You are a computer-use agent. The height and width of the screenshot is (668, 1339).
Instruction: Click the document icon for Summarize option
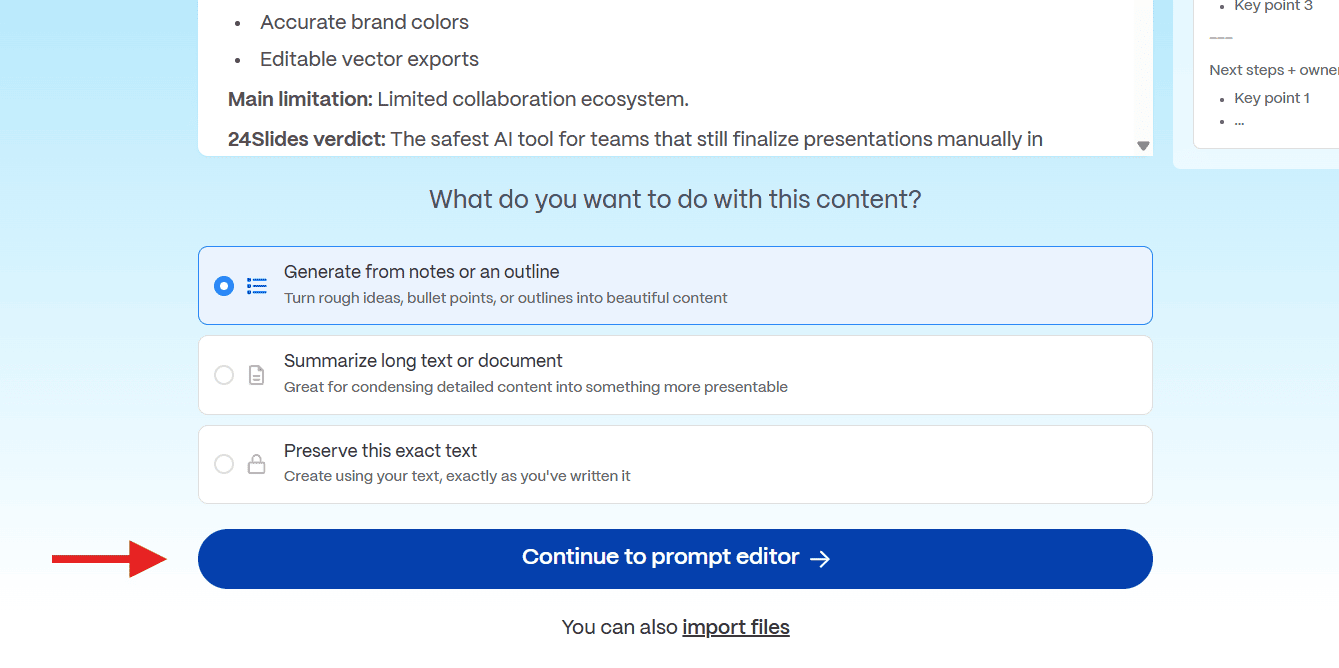click(257, 375)
